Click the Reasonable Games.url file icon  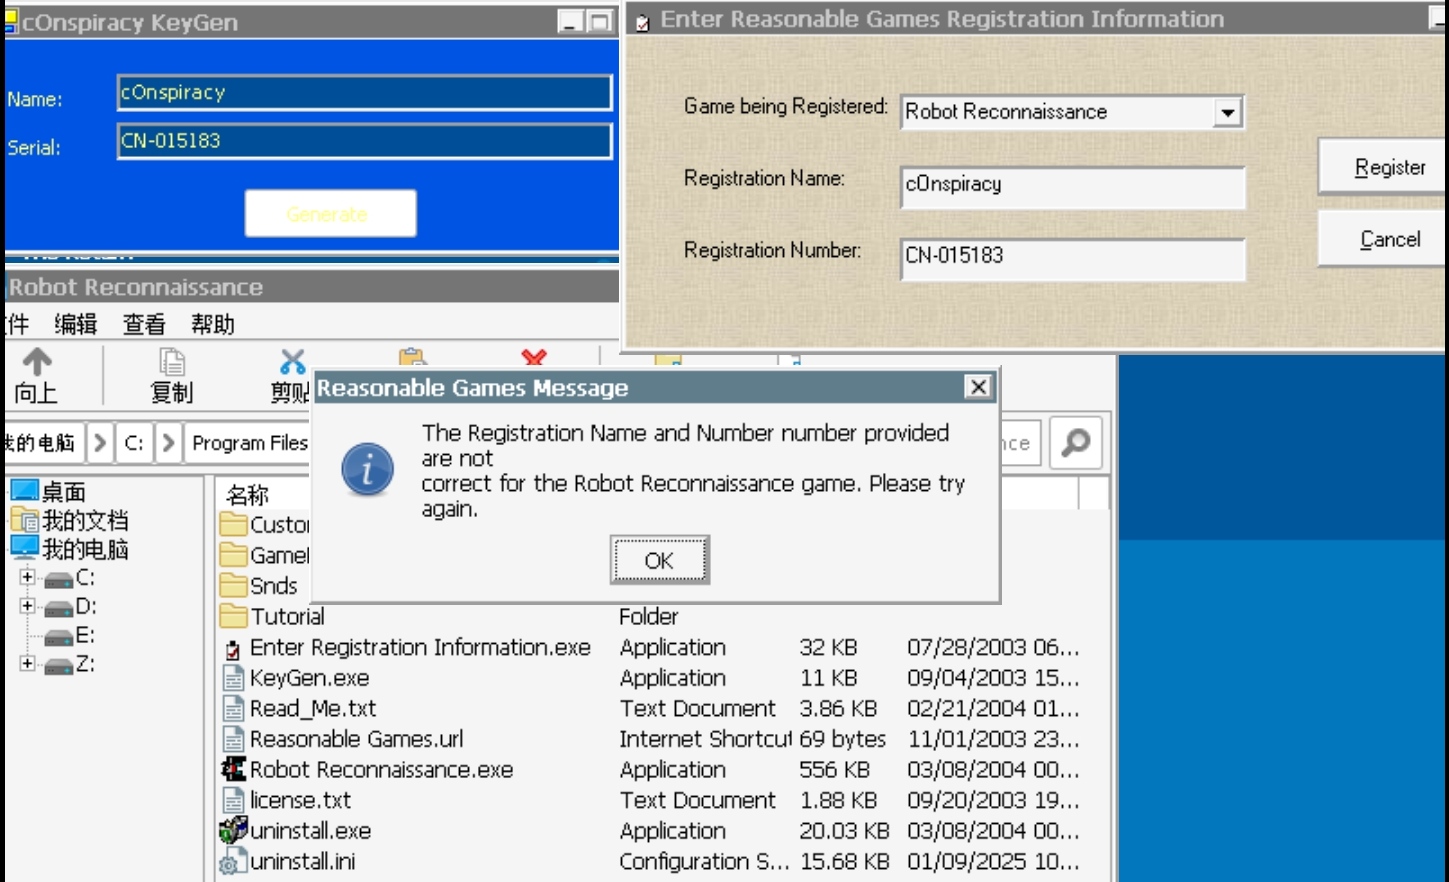pyautogui.click(x=233, y=739)
